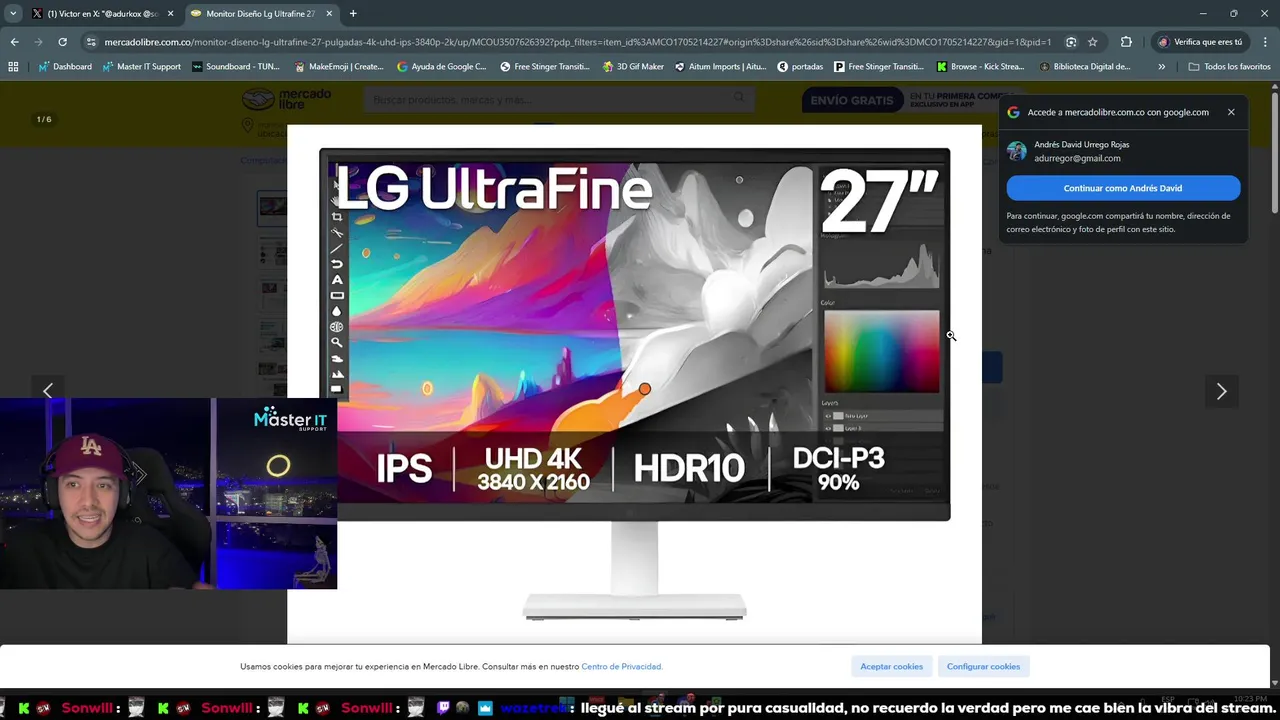1280x720 pixels.
Task: Click the address bar URL field
Action: pos(577,42)
